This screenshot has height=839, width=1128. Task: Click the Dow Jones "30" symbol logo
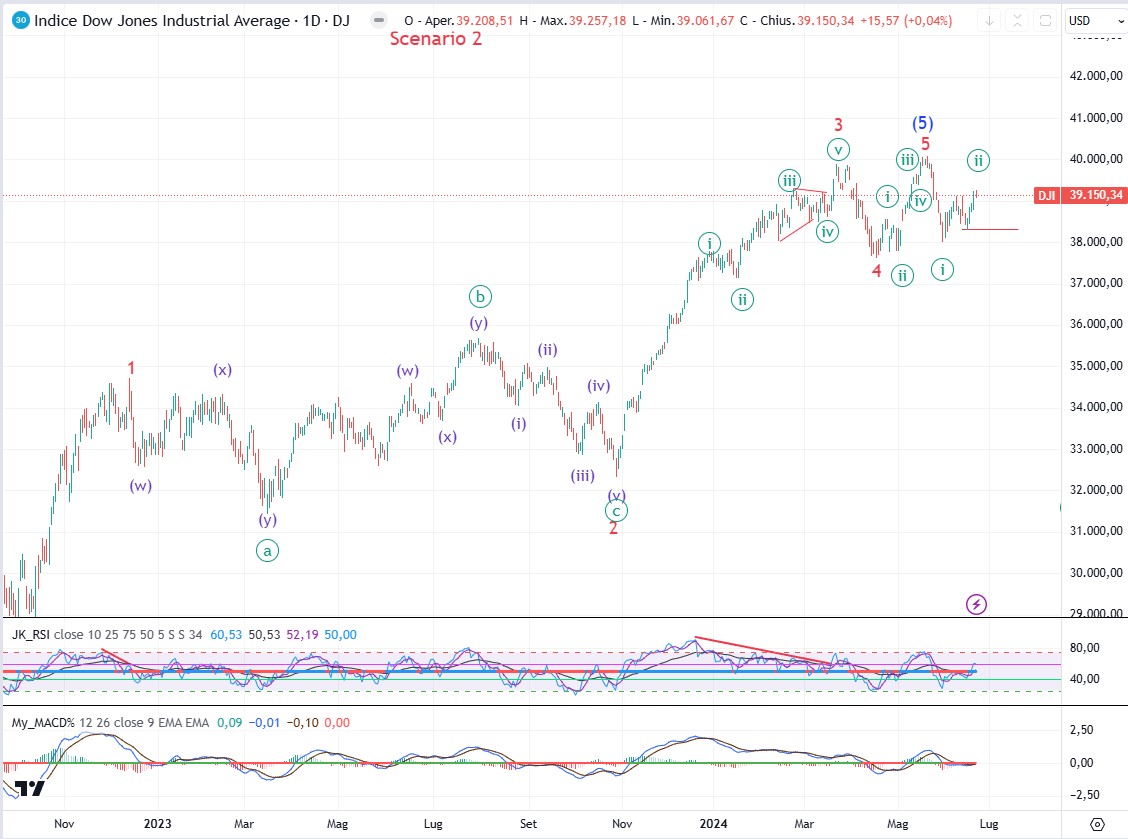coord(20,20)
